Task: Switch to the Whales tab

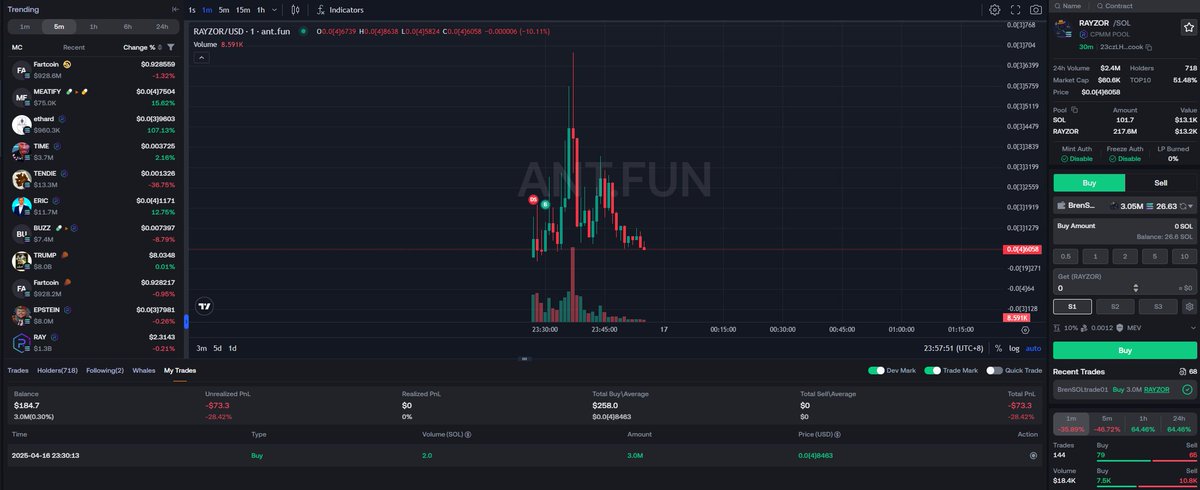Action: pos(144,370)
